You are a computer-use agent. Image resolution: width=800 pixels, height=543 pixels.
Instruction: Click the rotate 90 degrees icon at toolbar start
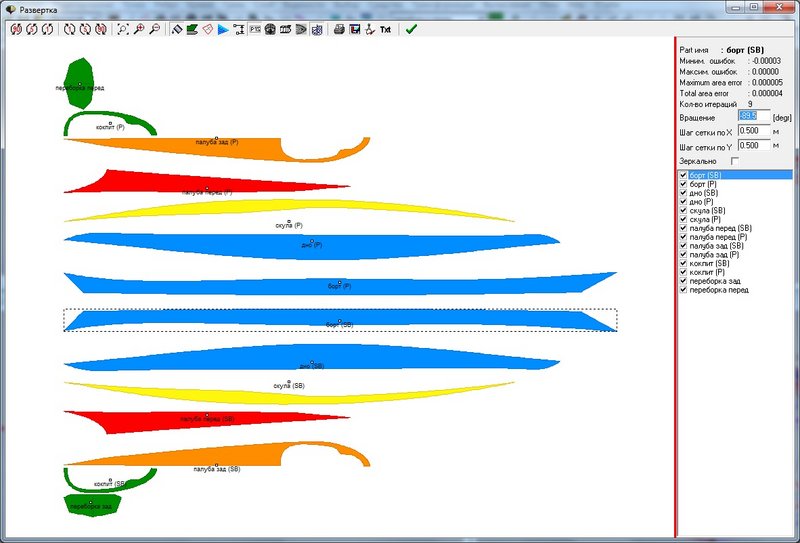click(16, 29)
